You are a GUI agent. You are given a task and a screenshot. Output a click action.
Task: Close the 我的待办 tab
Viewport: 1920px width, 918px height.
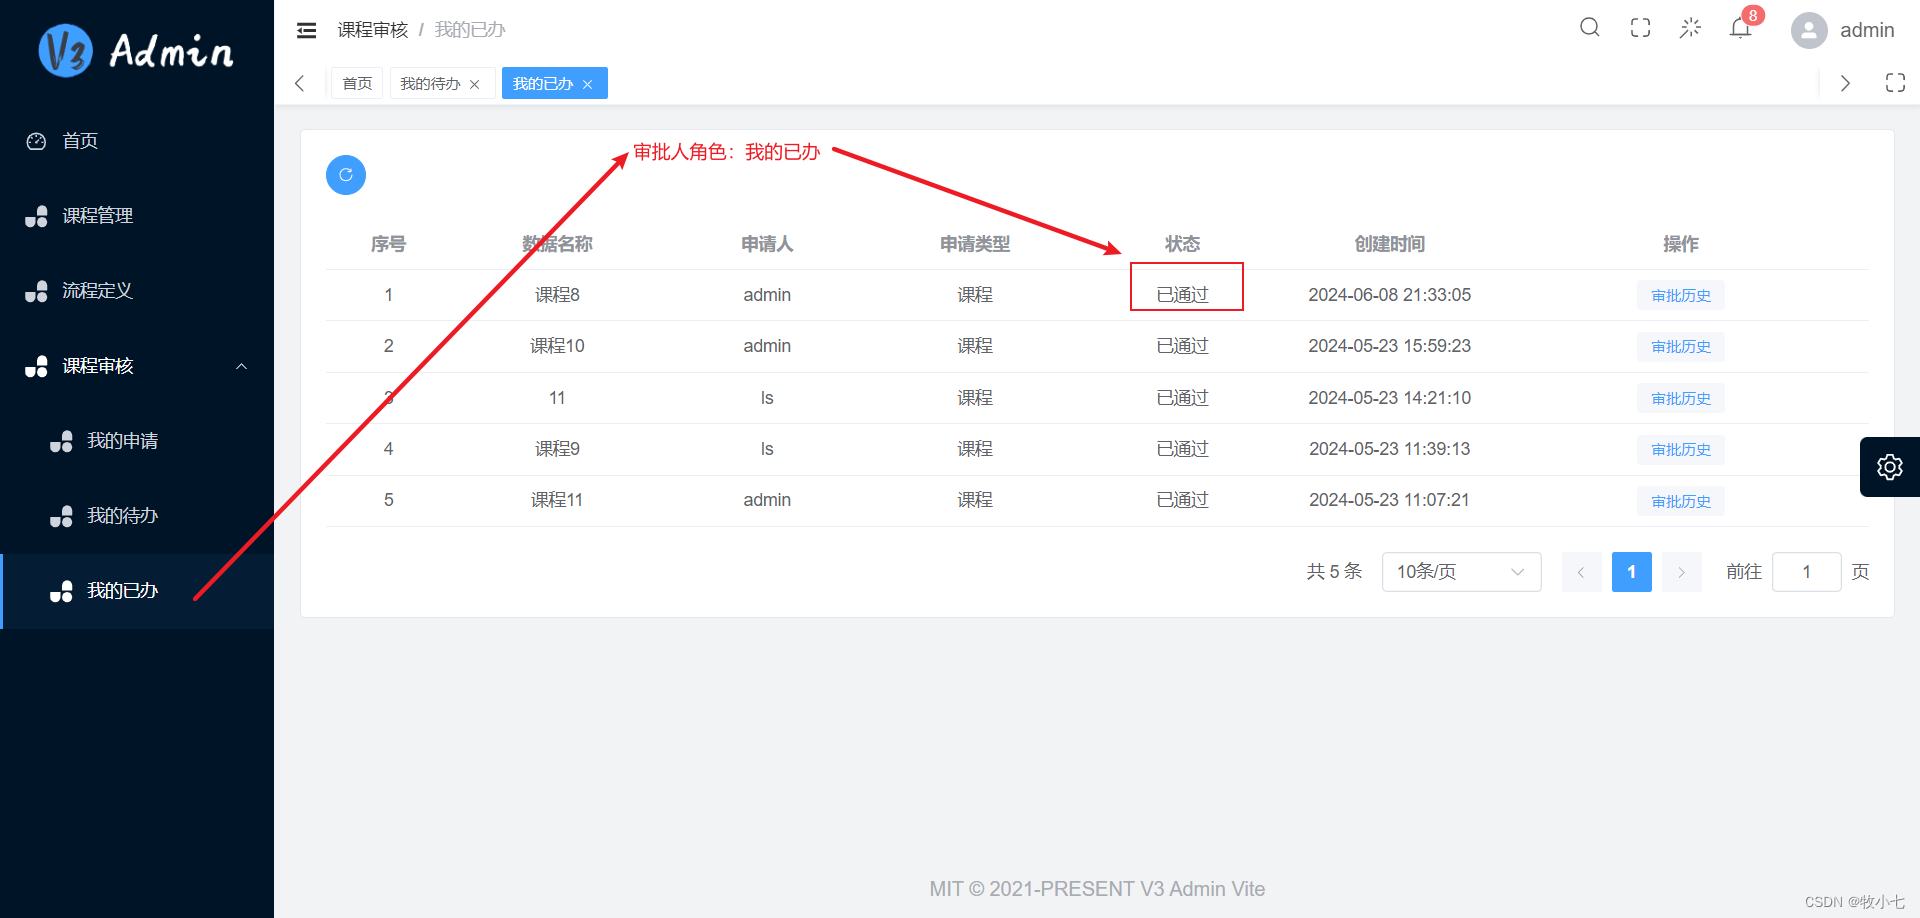475,84
